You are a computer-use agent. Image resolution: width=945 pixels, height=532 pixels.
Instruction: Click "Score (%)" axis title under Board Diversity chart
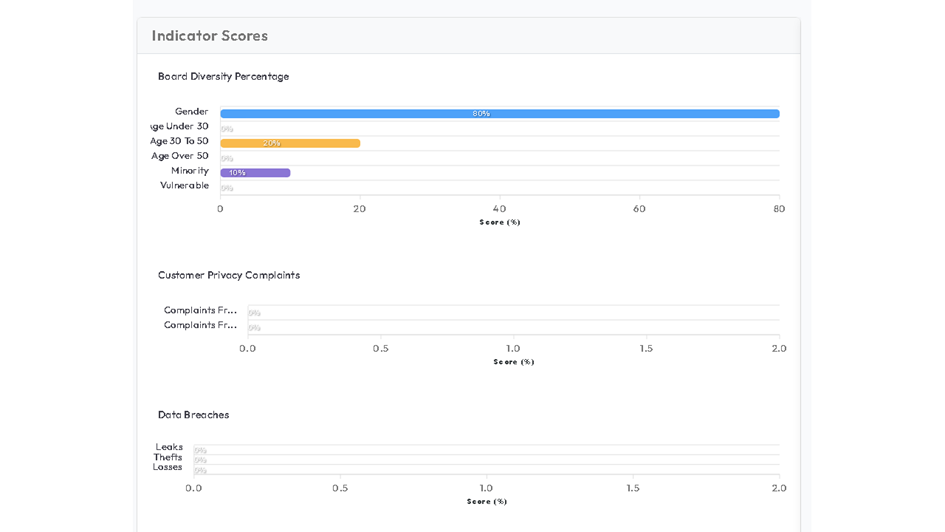click(x=499, y=223)
